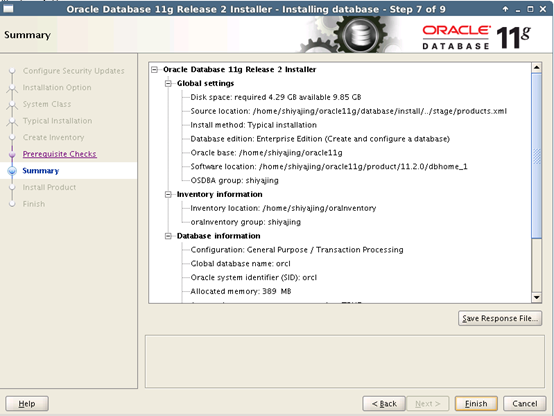This screenshot has width=554, height=416.
Task: Collapse the Oracle Database 11g Release 2 Installer node
Action: click(x=154, y=70)
